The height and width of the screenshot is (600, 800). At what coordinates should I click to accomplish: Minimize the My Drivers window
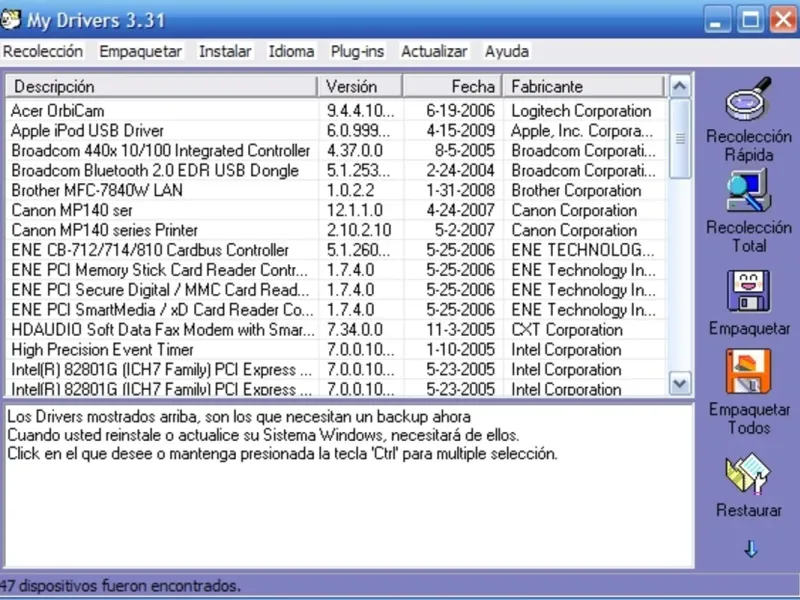click(x=717, y=20)
